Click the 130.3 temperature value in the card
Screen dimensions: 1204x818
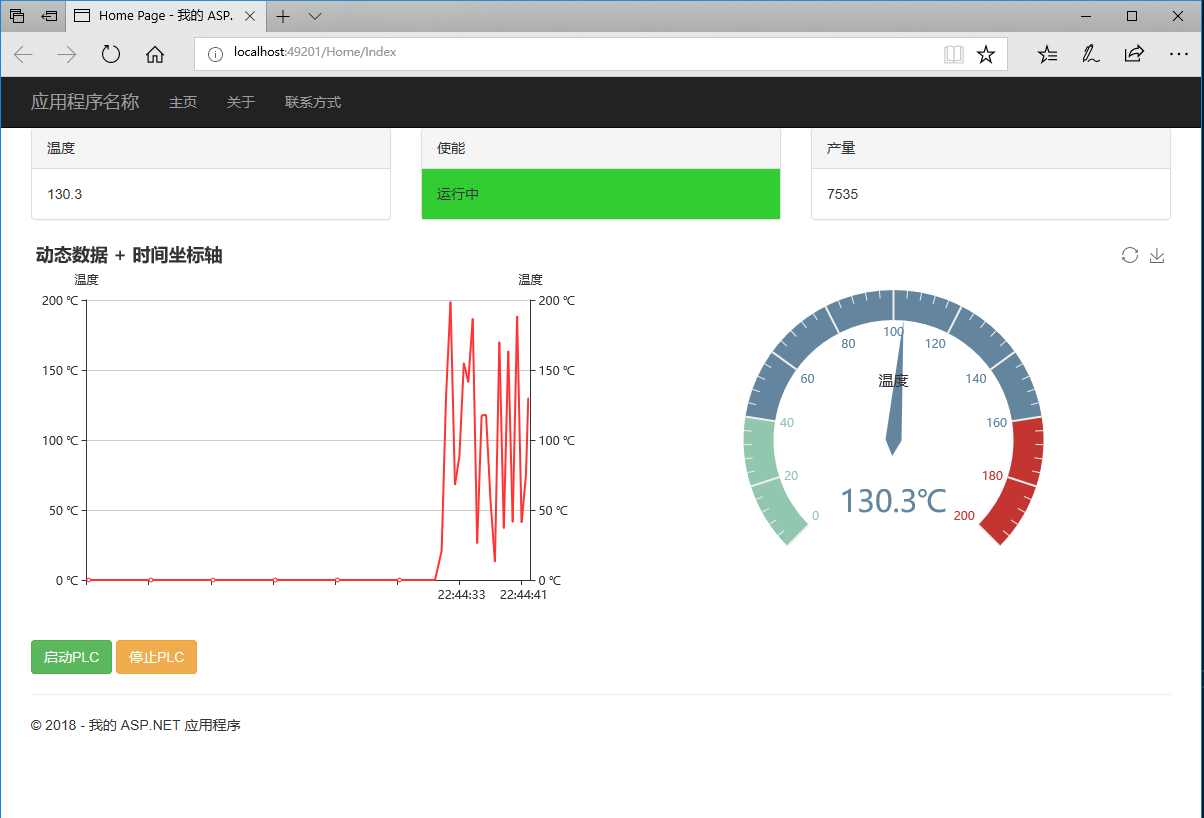[65, 194]
